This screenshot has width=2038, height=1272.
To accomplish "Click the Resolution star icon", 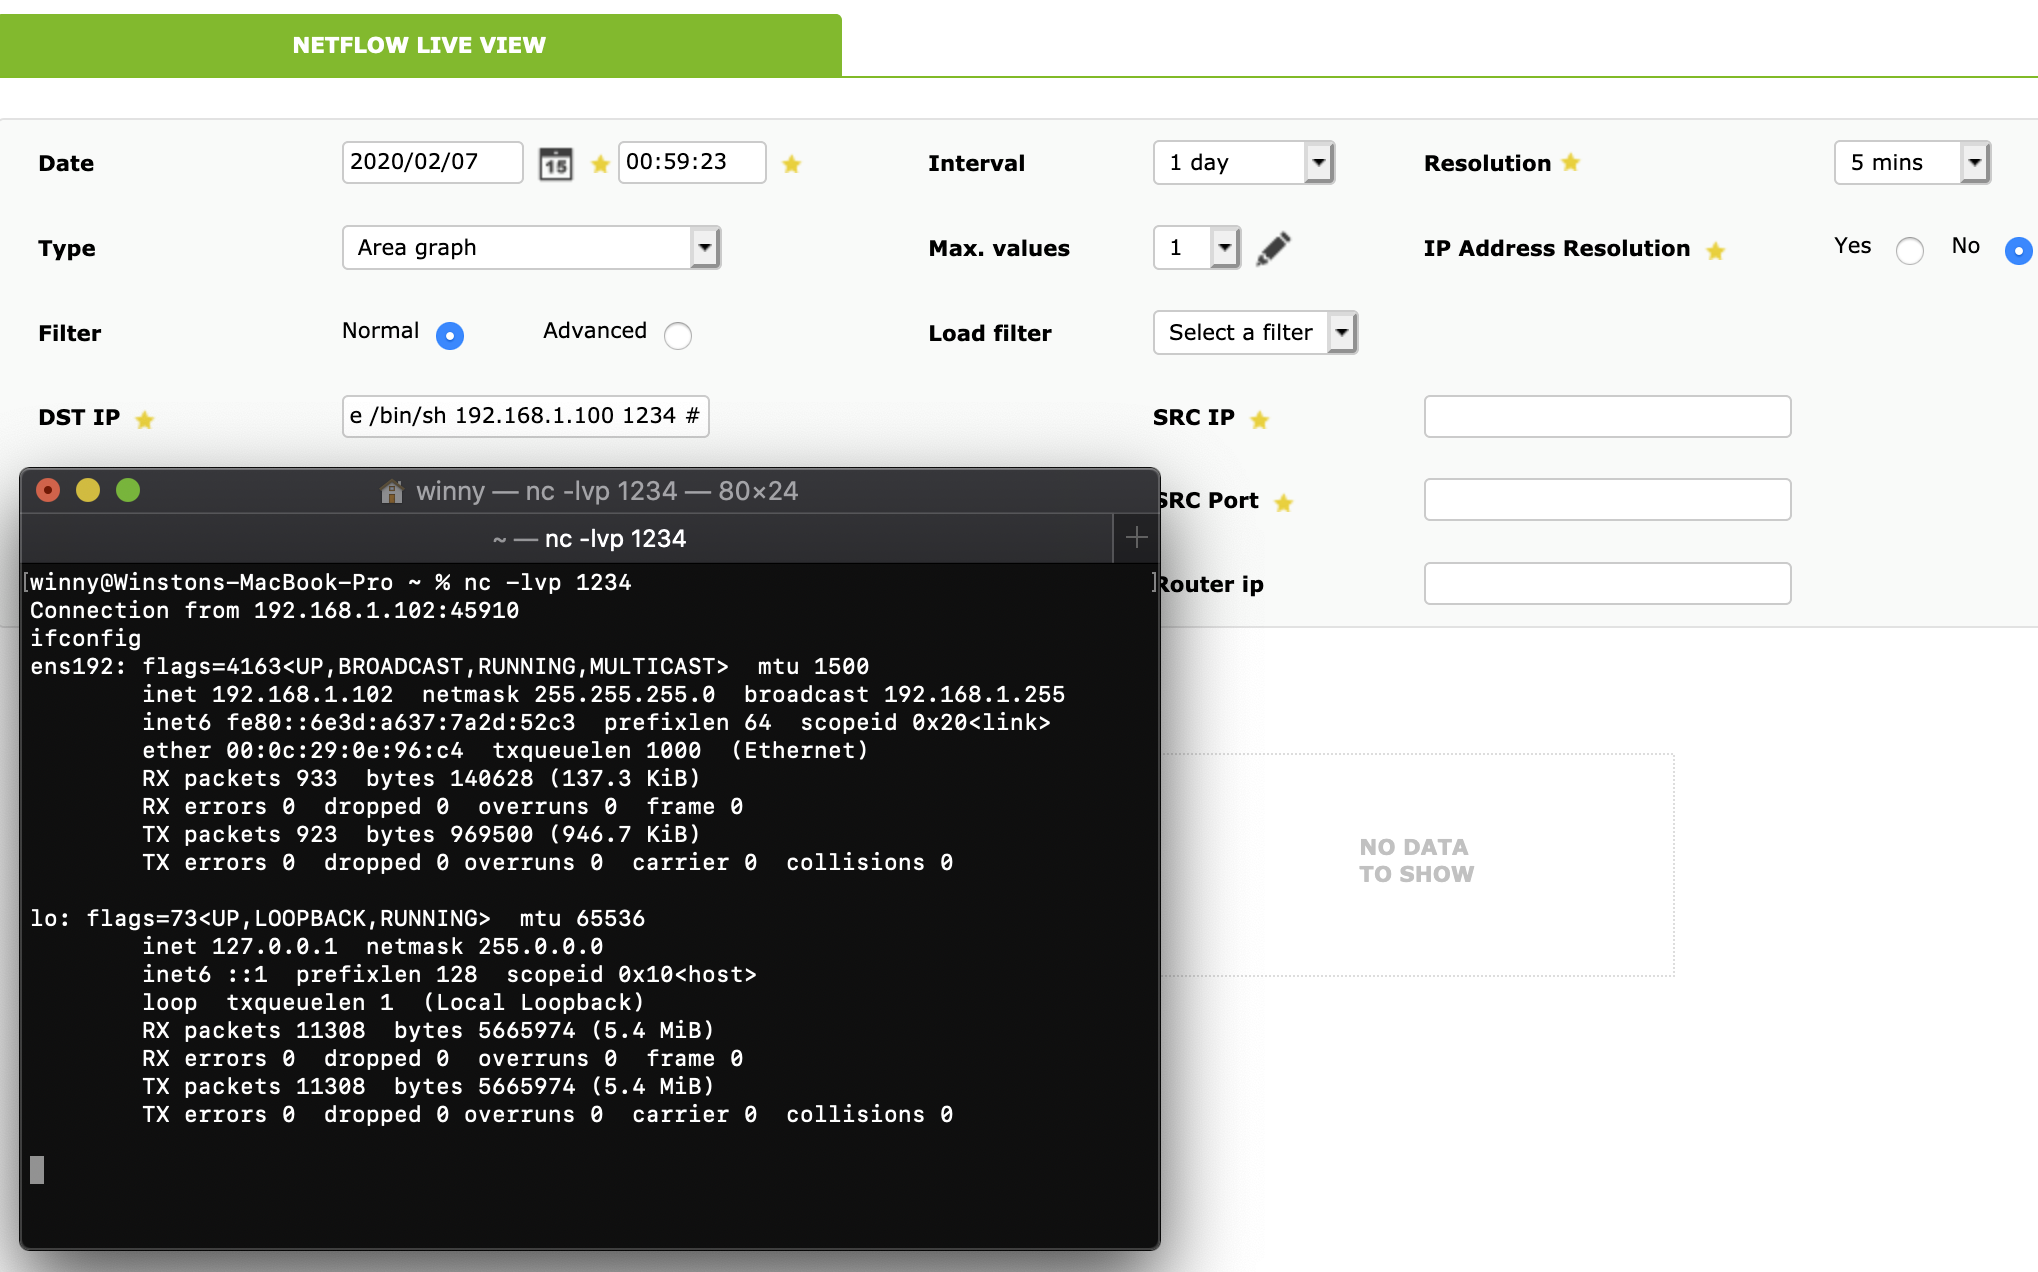I will point(1571,162).
